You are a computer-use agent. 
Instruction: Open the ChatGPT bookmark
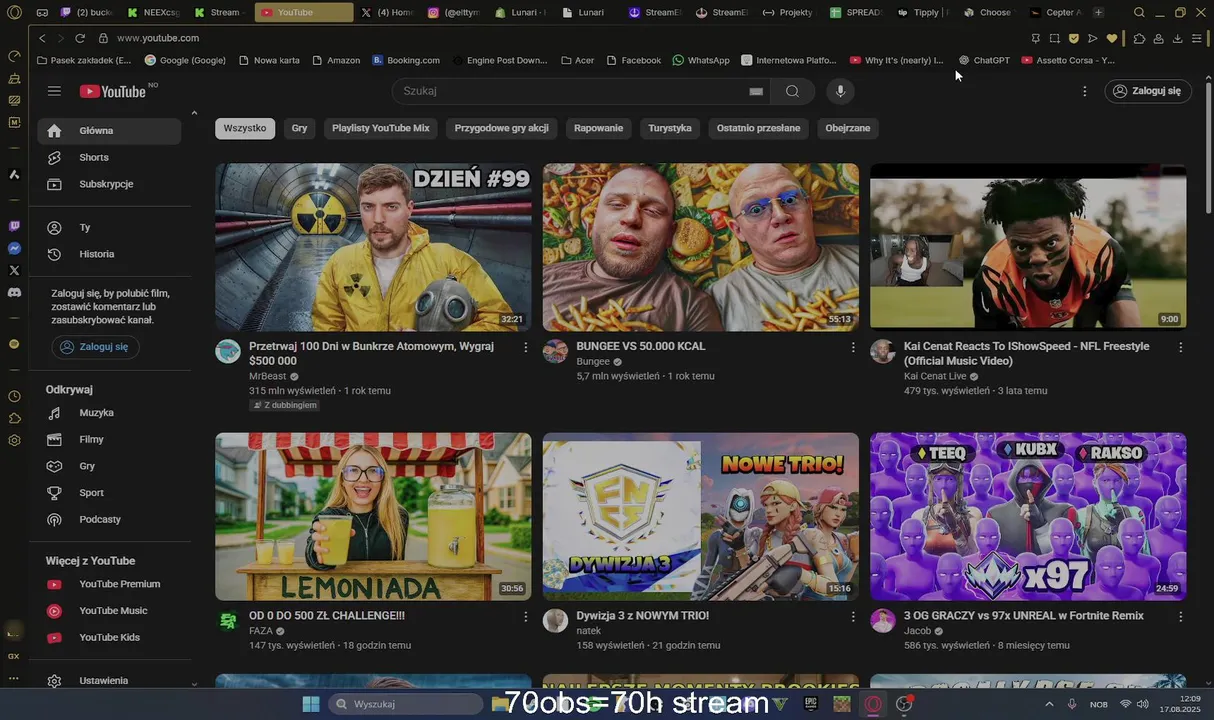click(984, 60)
